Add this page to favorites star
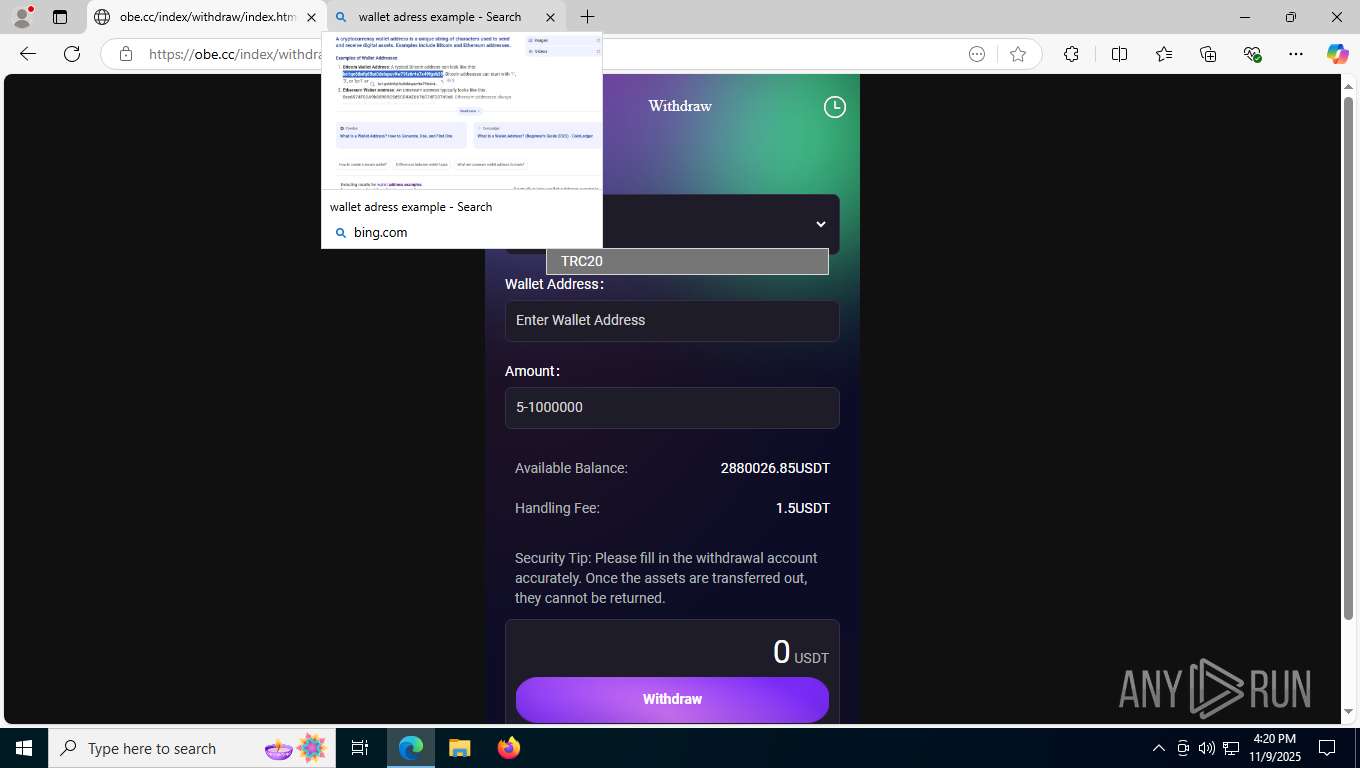 tap(1018, 54)
